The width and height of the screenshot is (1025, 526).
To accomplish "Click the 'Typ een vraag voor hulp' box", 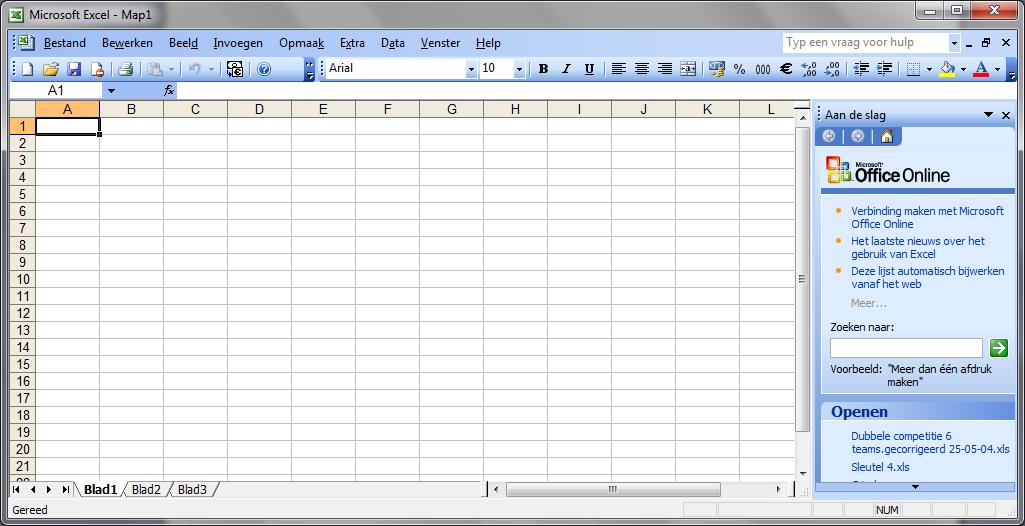I will point(865,43).
